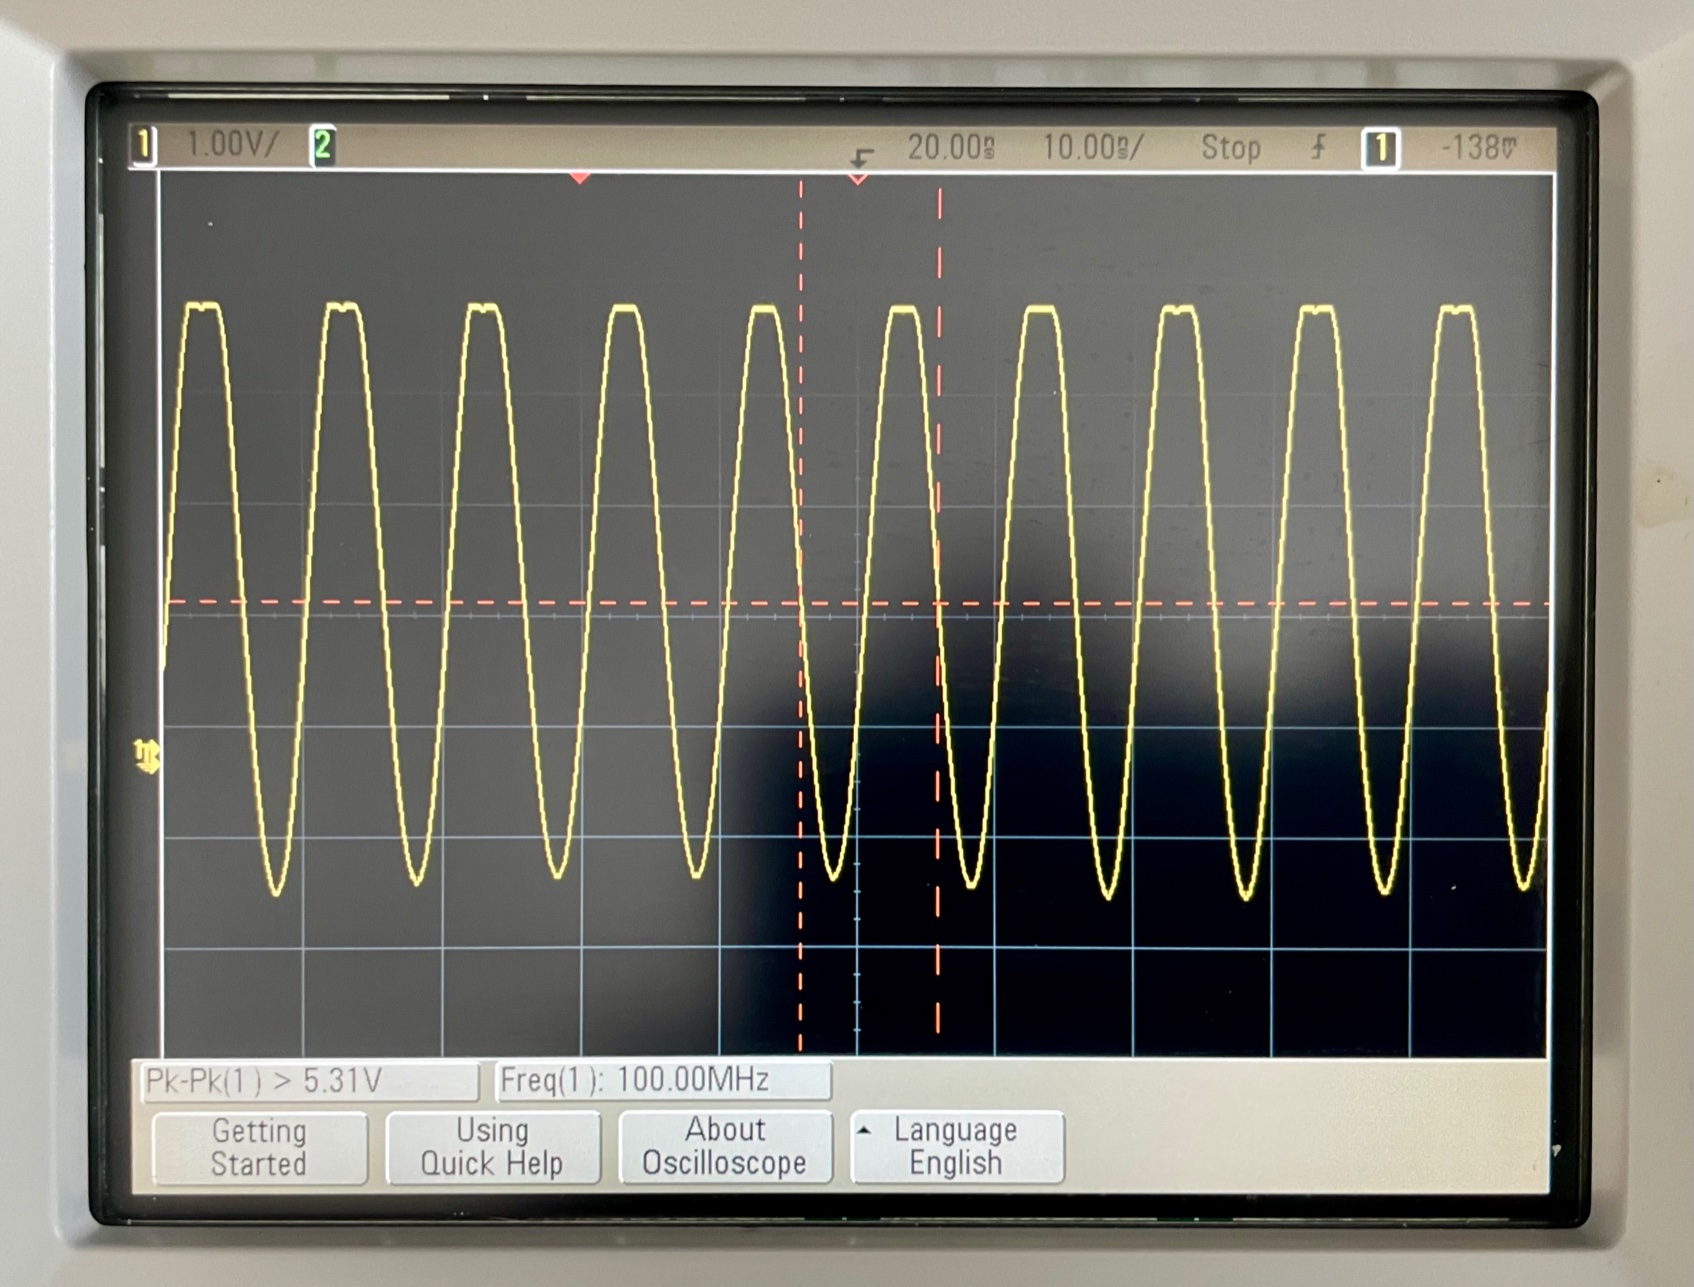Click the 1.00V/ vertical scale readout
1694x1287 pixels.
pyautogui.click(x=232, y=146)
